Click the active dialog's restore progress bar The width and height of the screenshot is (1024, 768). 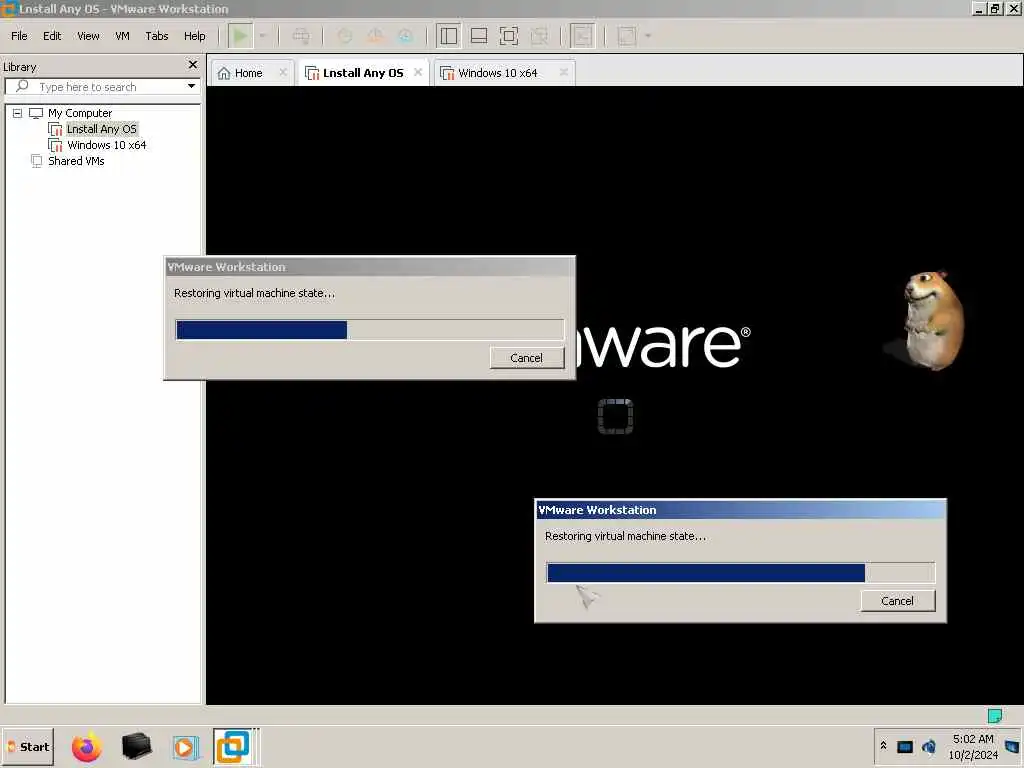[x=741, y=573]
